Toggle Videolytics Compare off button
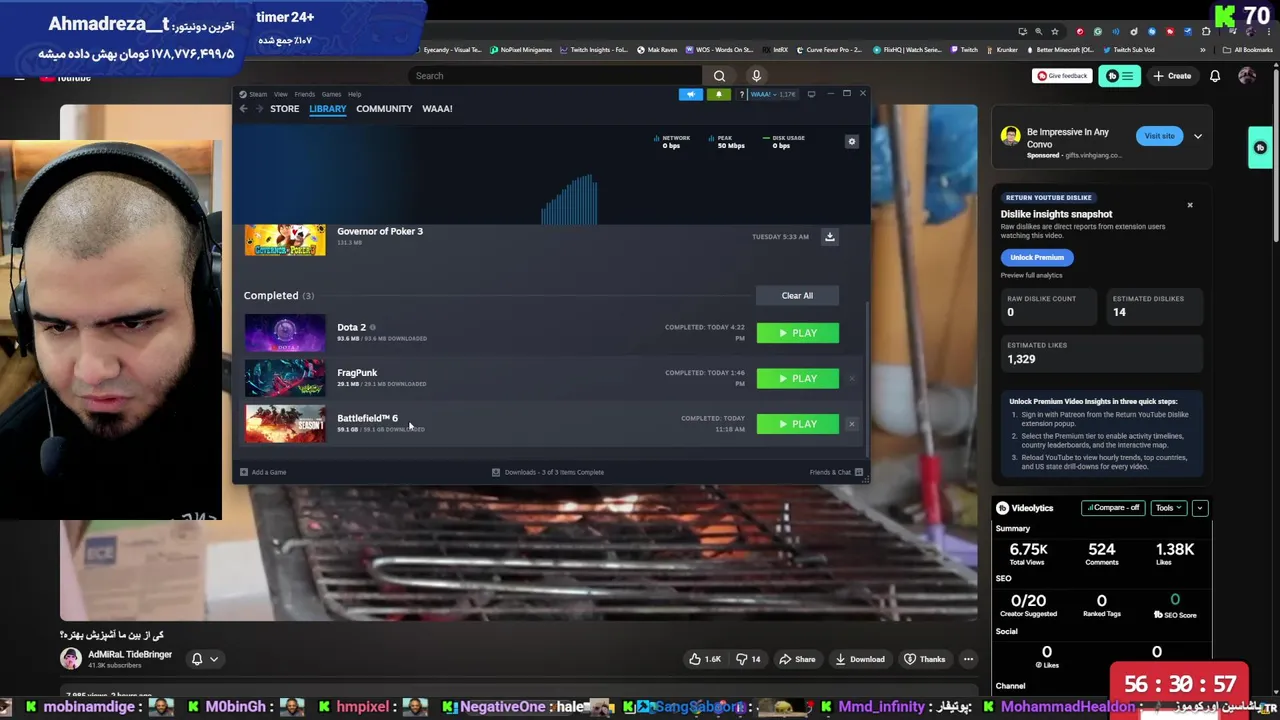Image resolution: width=1280 pixels, height=720 pixels. pos(1114,508)
